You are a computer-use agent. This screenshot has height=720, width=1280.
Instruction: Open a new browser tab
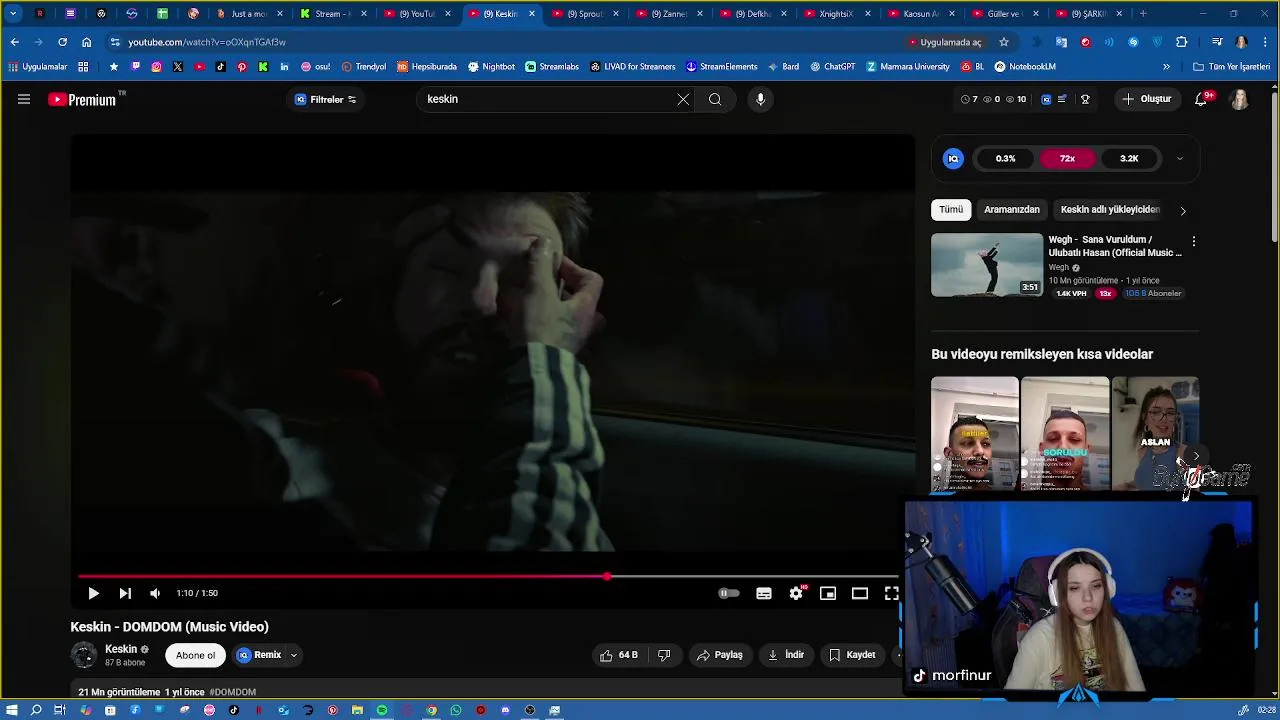[1144, 14]
